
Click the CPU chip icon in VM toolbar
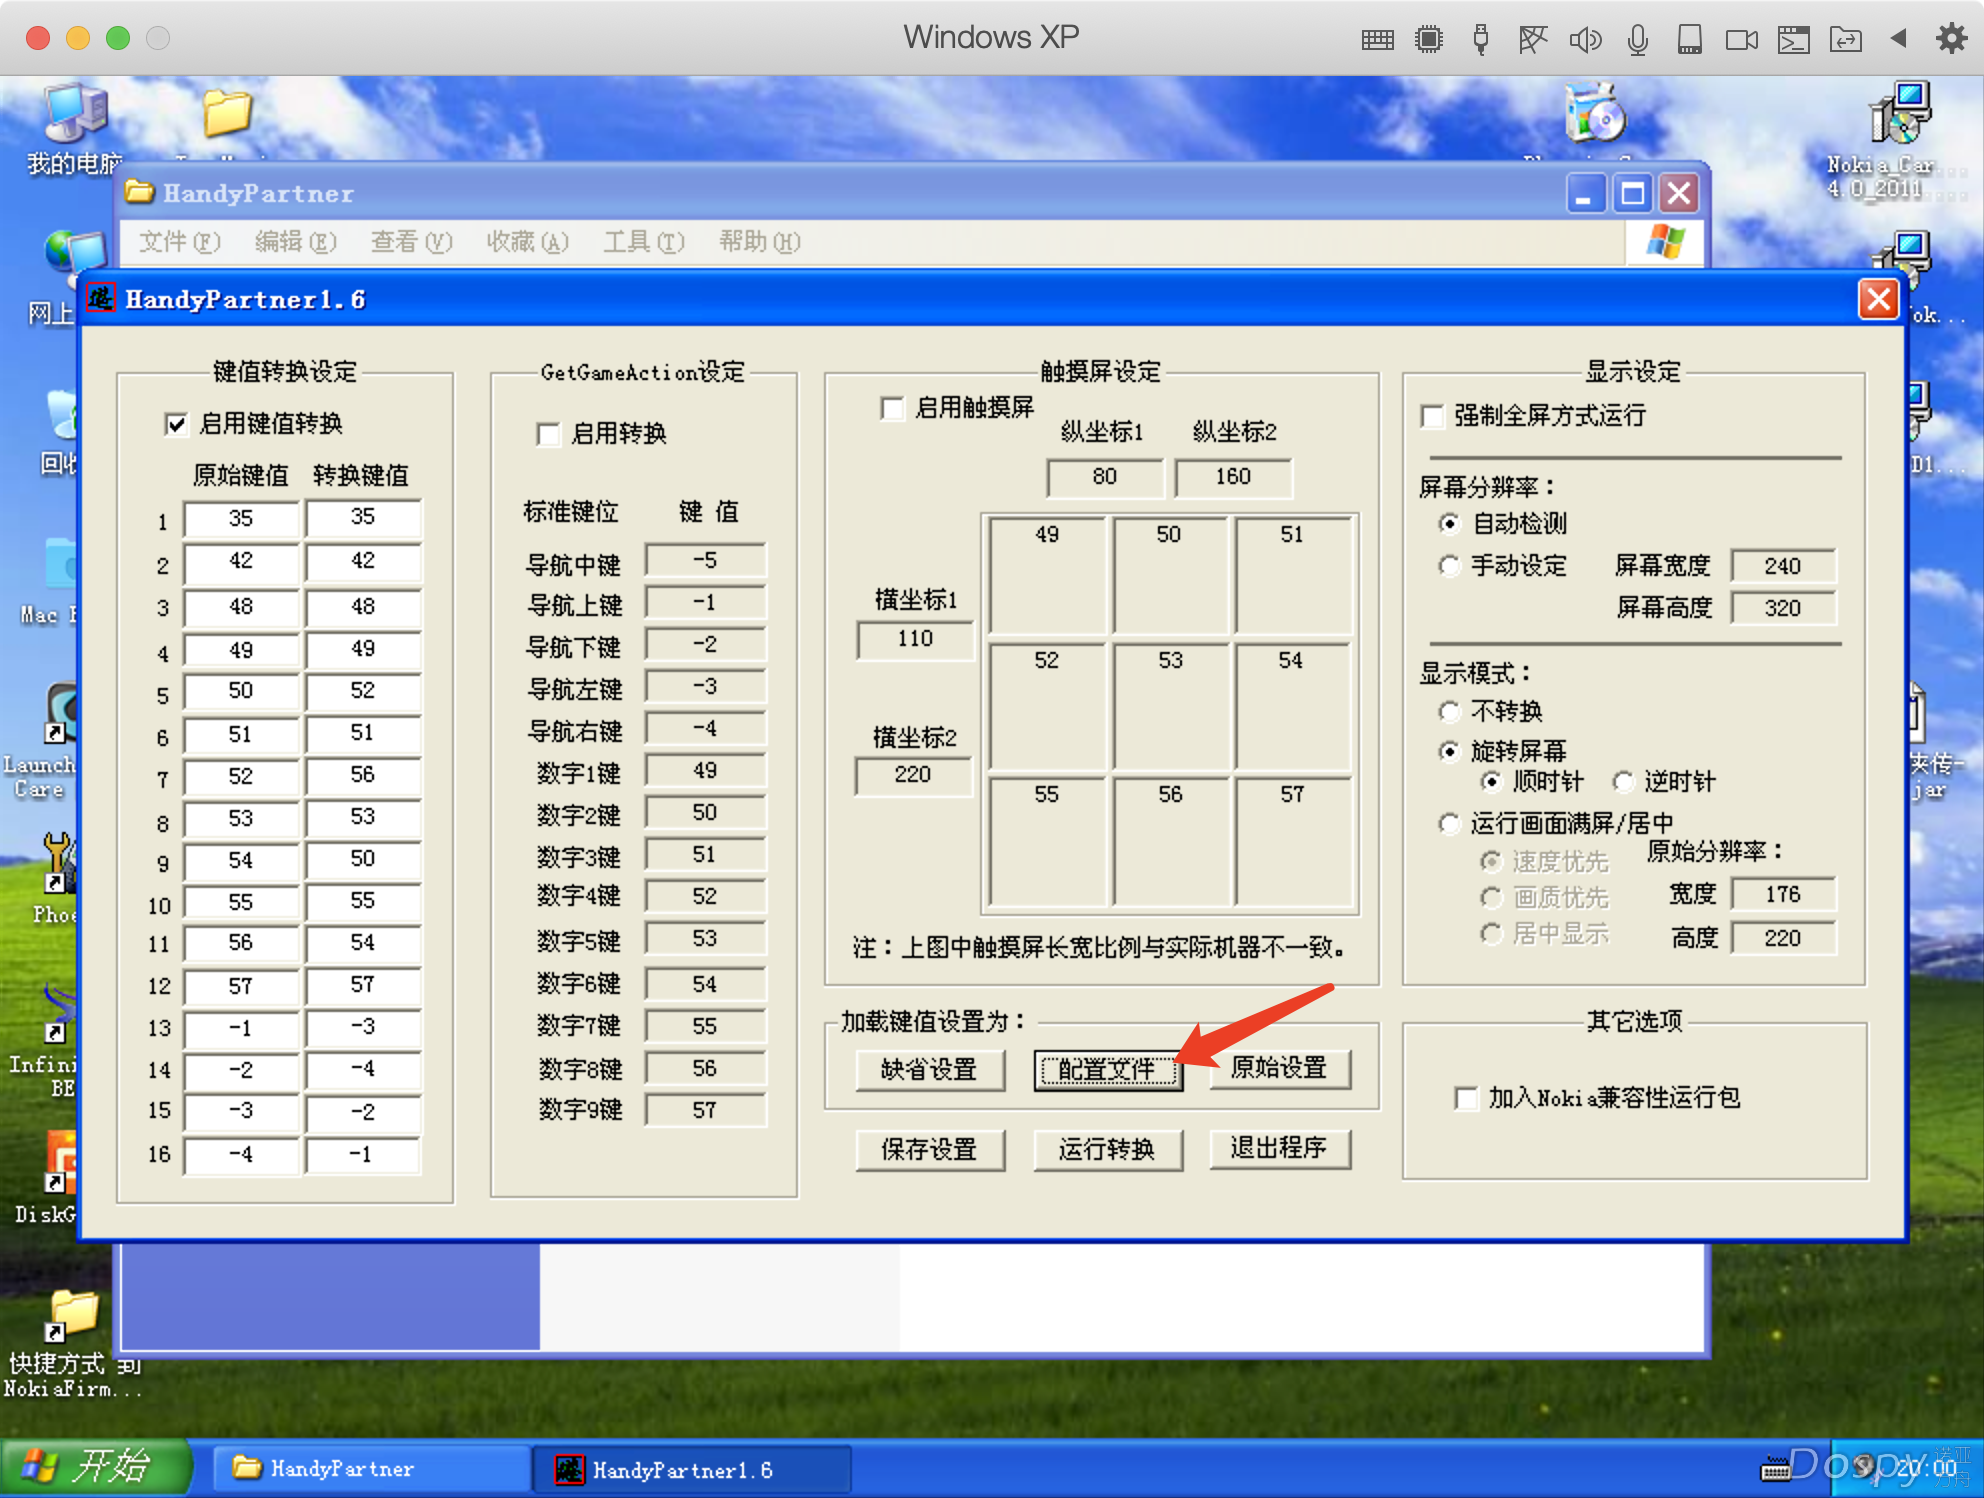click(x=1429, y=39)
